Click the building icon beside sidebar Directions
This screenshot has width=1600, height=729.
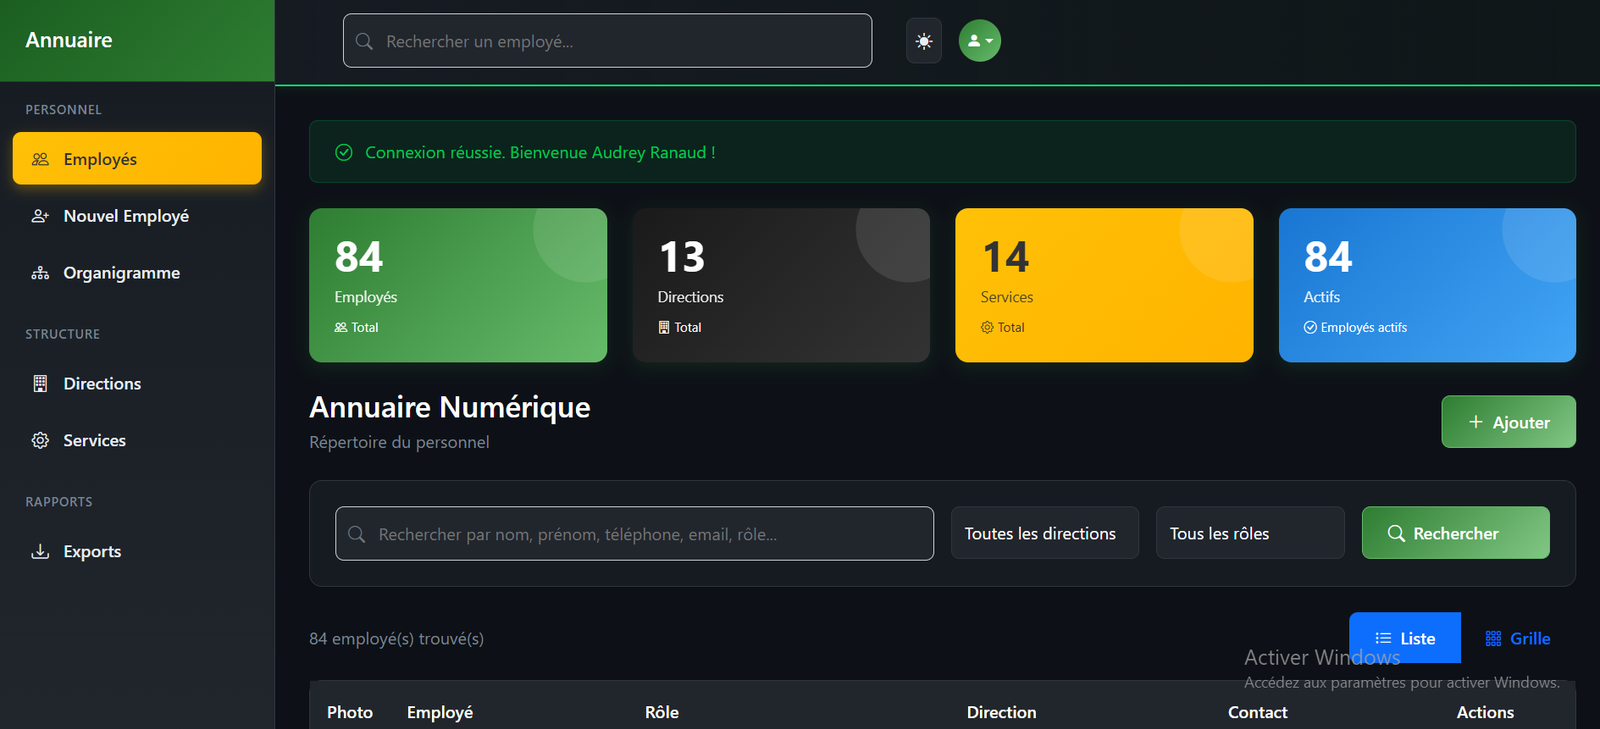[40, 384]
